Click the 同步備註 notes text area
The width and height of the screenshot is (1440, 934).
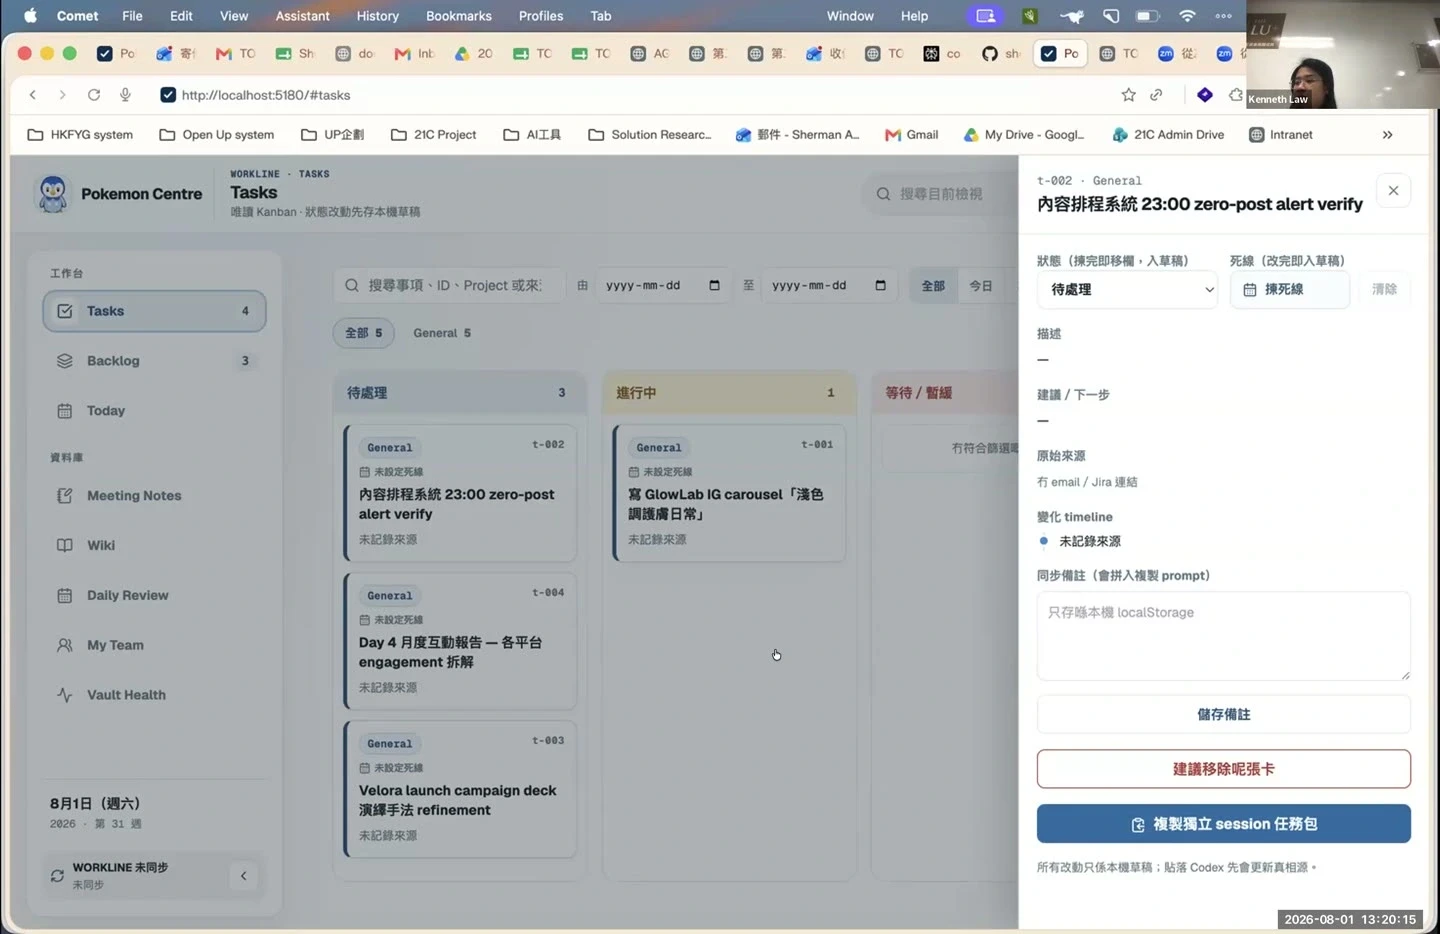(x=1224, y=637)
